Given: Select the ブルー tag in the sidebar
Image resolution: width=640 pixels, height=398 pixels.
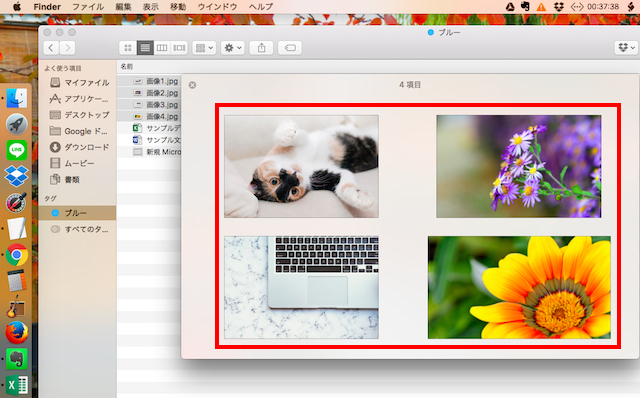Looking at the screenshot, I should point(78,213).
